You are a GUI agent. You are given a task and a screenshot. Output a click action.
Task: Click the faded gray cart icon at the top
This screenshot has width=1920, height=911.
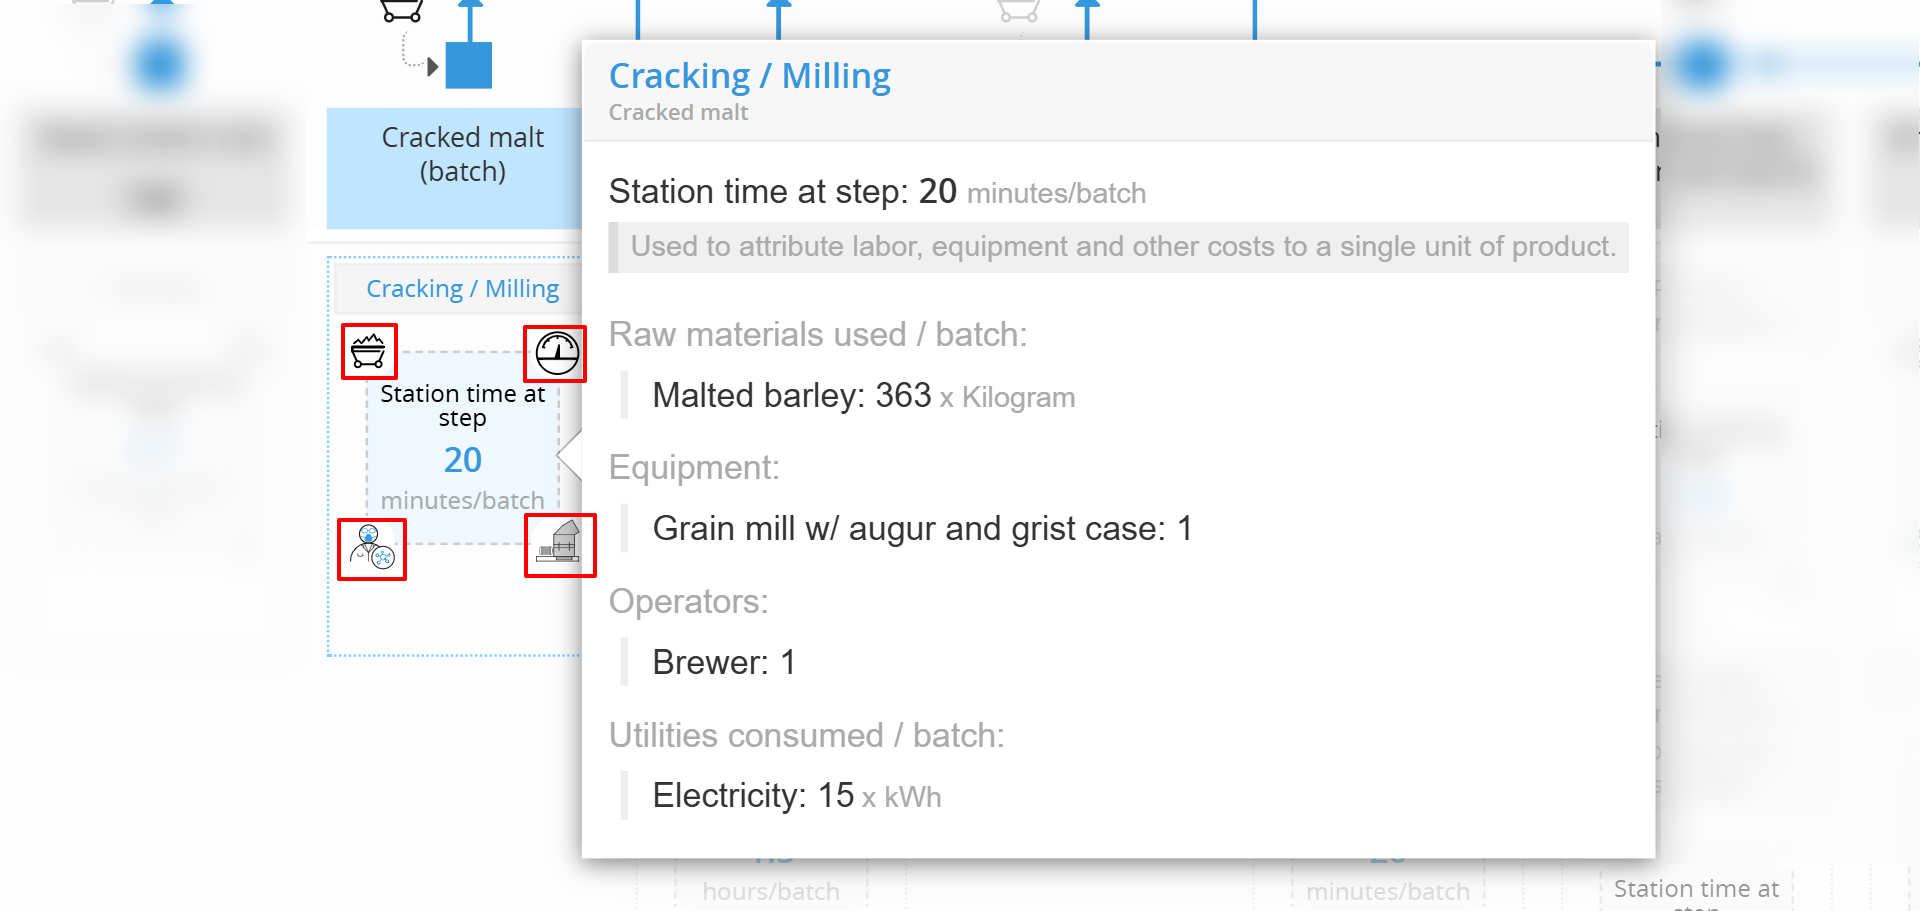(1019, 10)
